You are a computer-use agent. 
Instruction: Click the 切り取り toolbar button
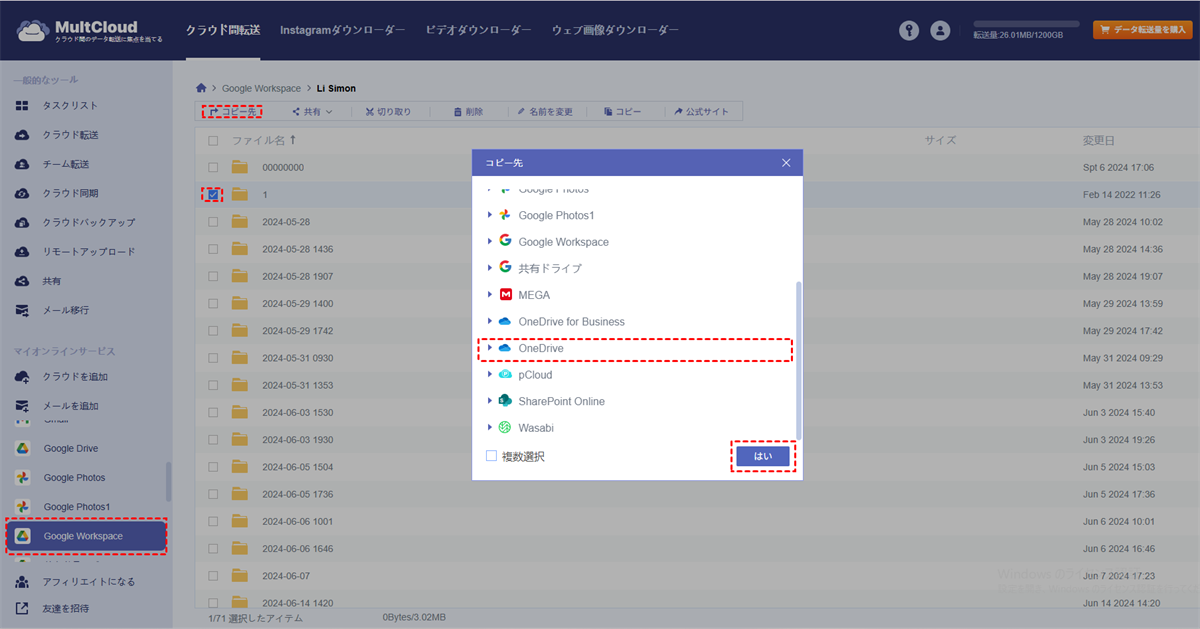coord(388,112)
